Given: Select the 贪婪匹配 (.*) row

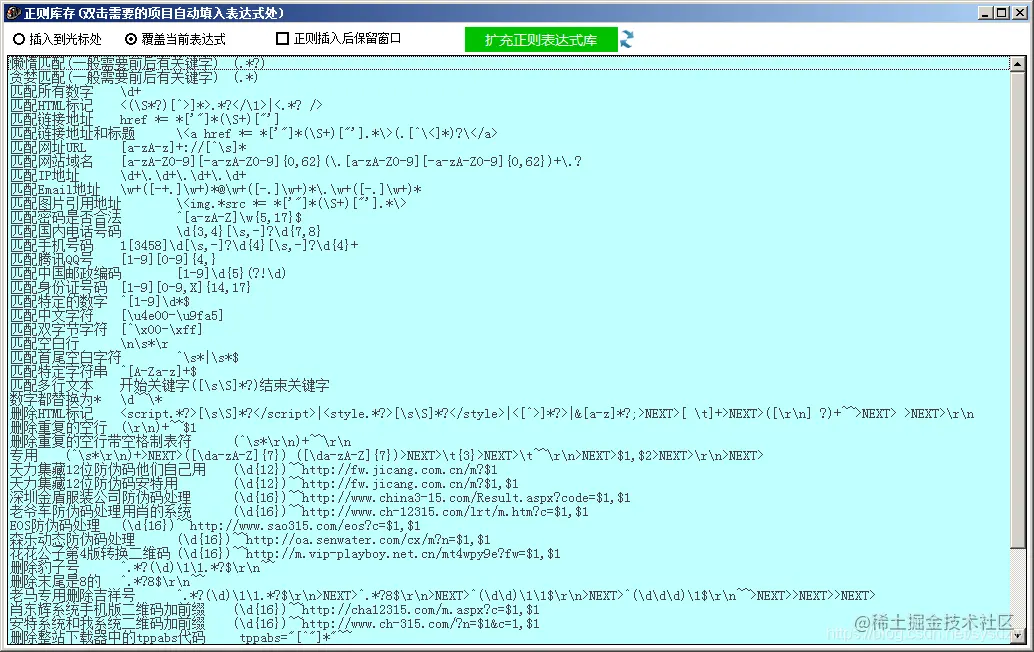Looking at the screenshot, I should point(508,77).
